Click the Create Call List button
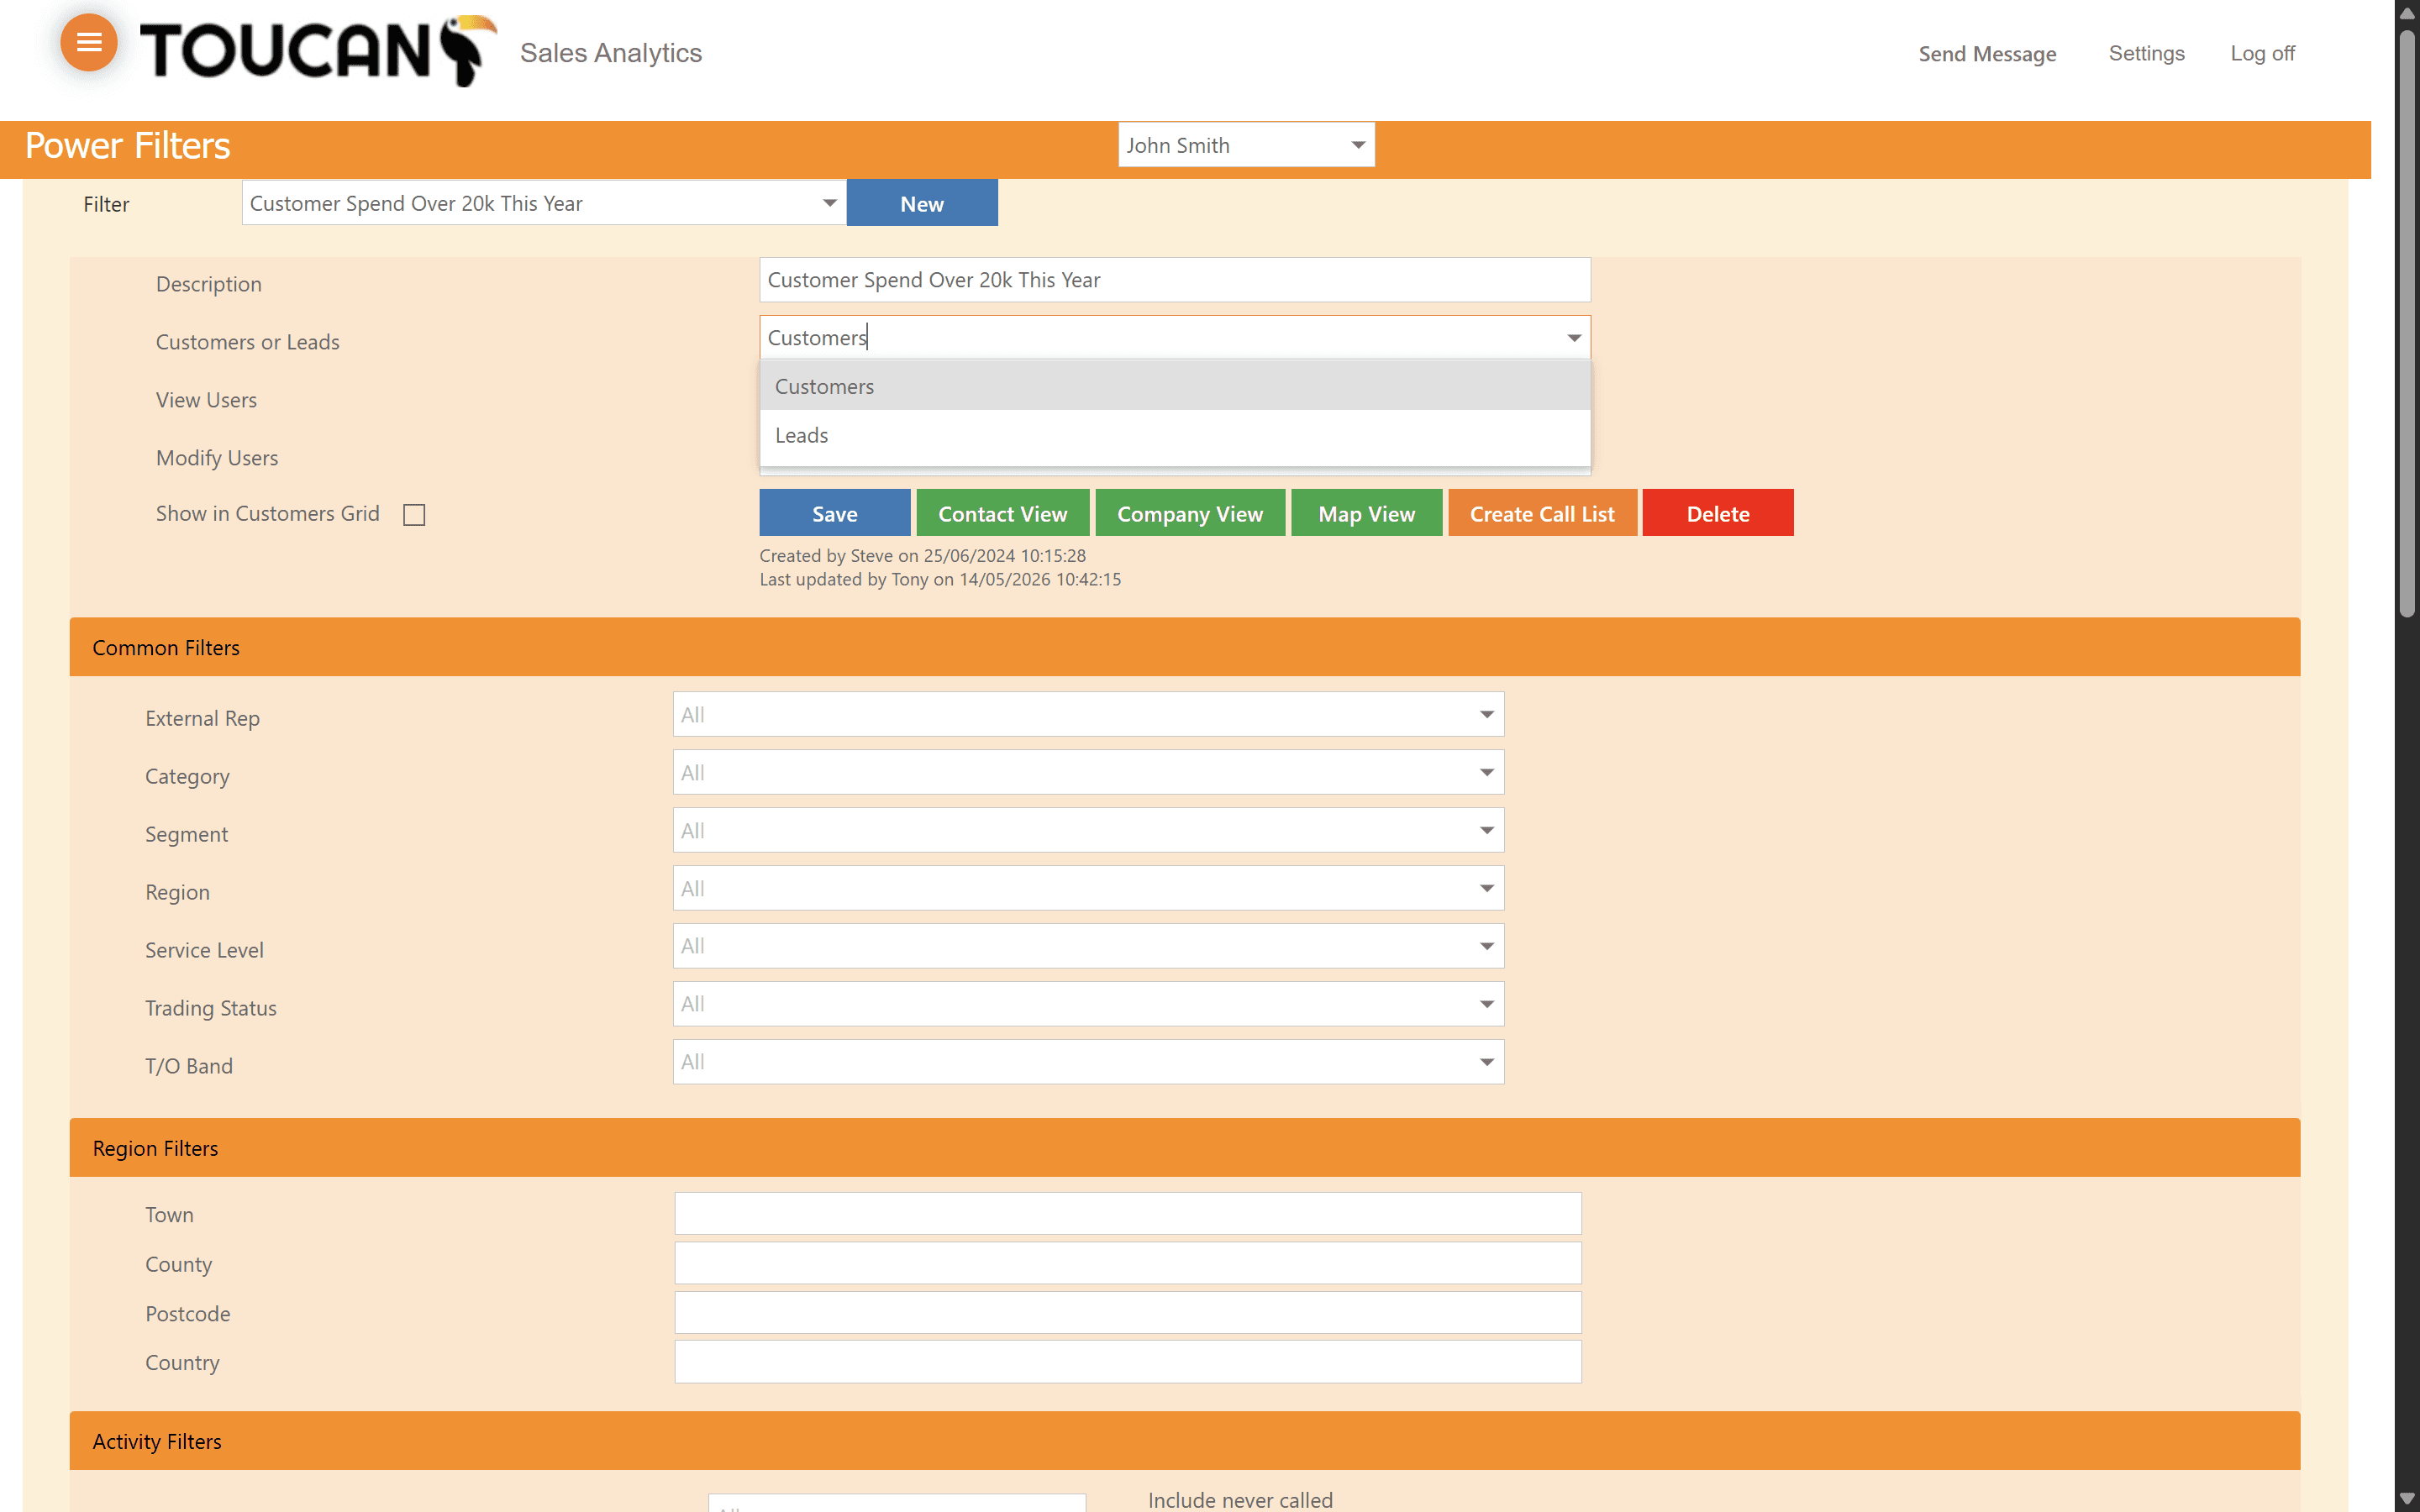This screenshot has height=1512, width=2420. (x=1542, y=513)
